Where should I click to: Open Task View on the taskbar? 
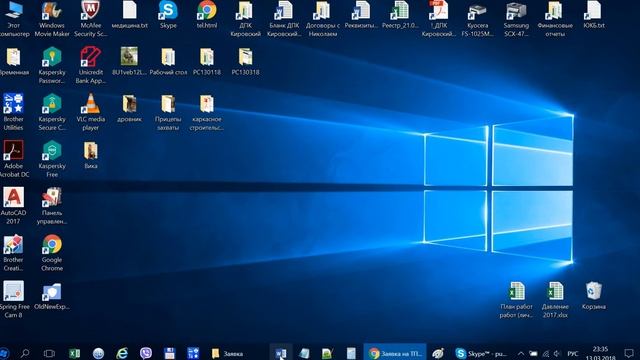[49, 353]
